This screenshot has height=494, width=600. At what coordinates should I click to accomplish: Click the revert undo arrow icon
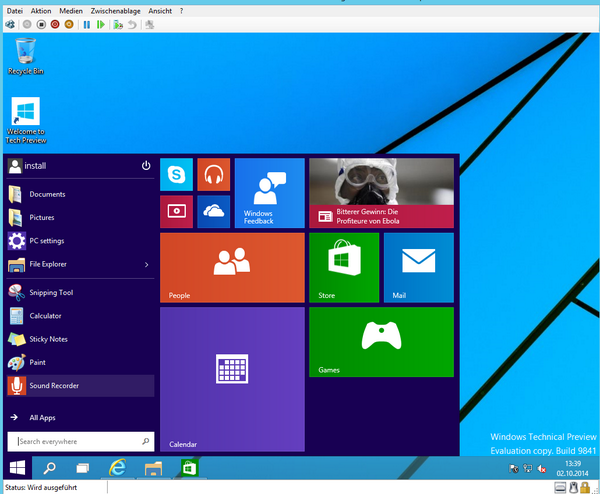pyautogui.click(x=132, y=24)
